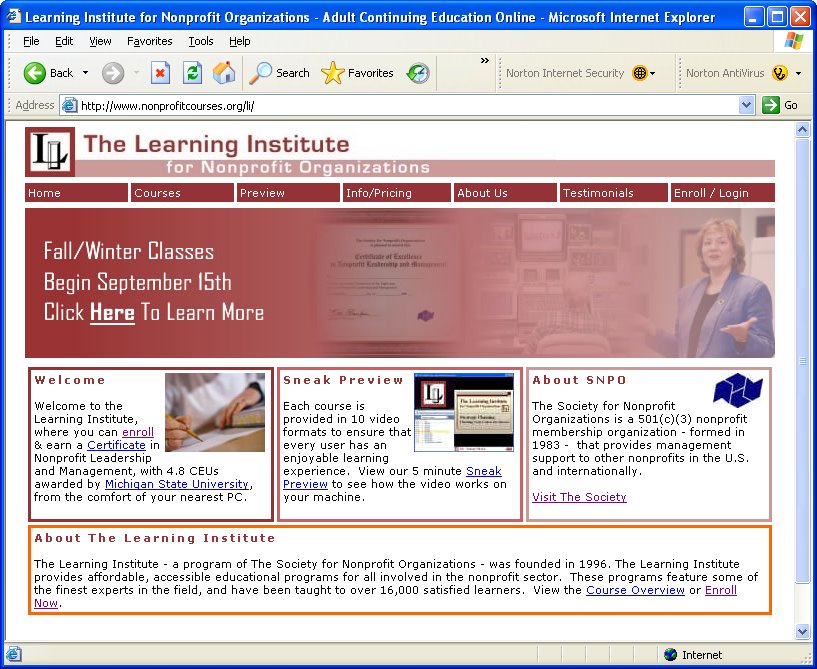
Task: Click the green Back arrow icon
Action: point(34,73)
